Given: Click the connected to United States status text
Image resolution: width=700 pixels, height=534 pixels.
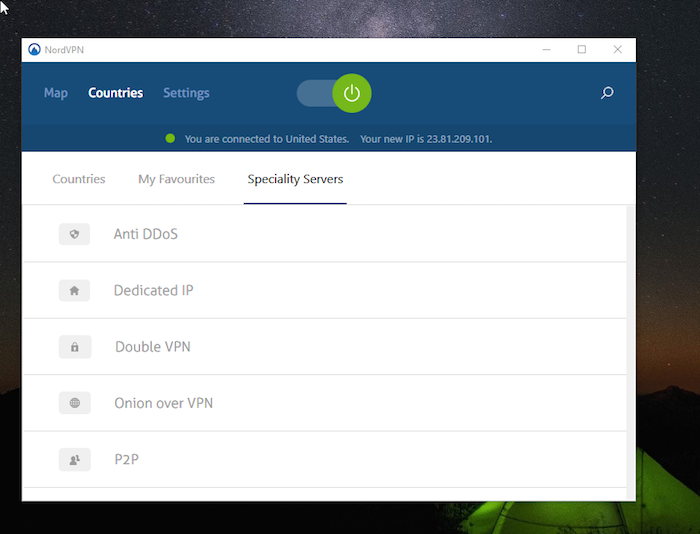Looking at the screenshot, I should click(x=267, y=139).
